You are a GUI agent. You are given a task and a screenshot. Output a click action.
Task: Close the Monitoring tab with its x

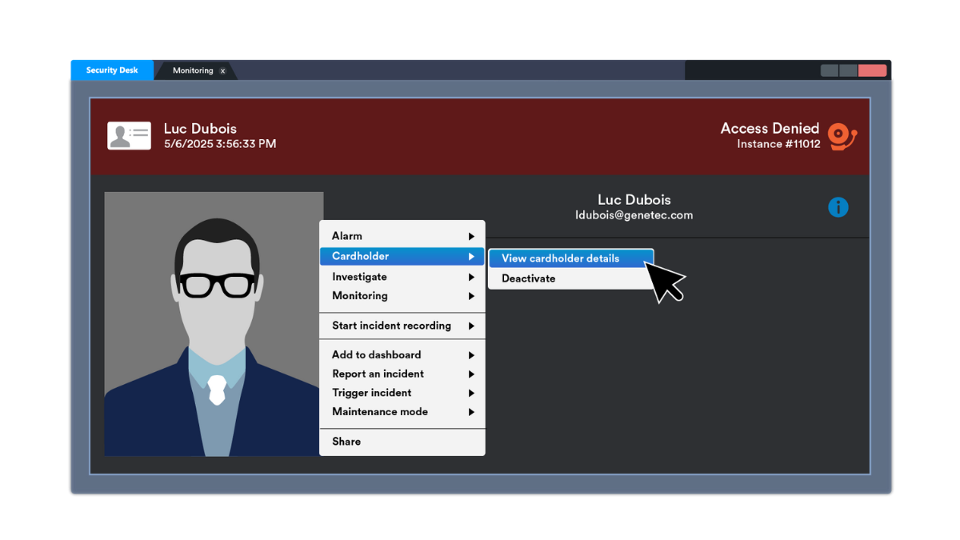pyautogui.click(x=223, y=71)
